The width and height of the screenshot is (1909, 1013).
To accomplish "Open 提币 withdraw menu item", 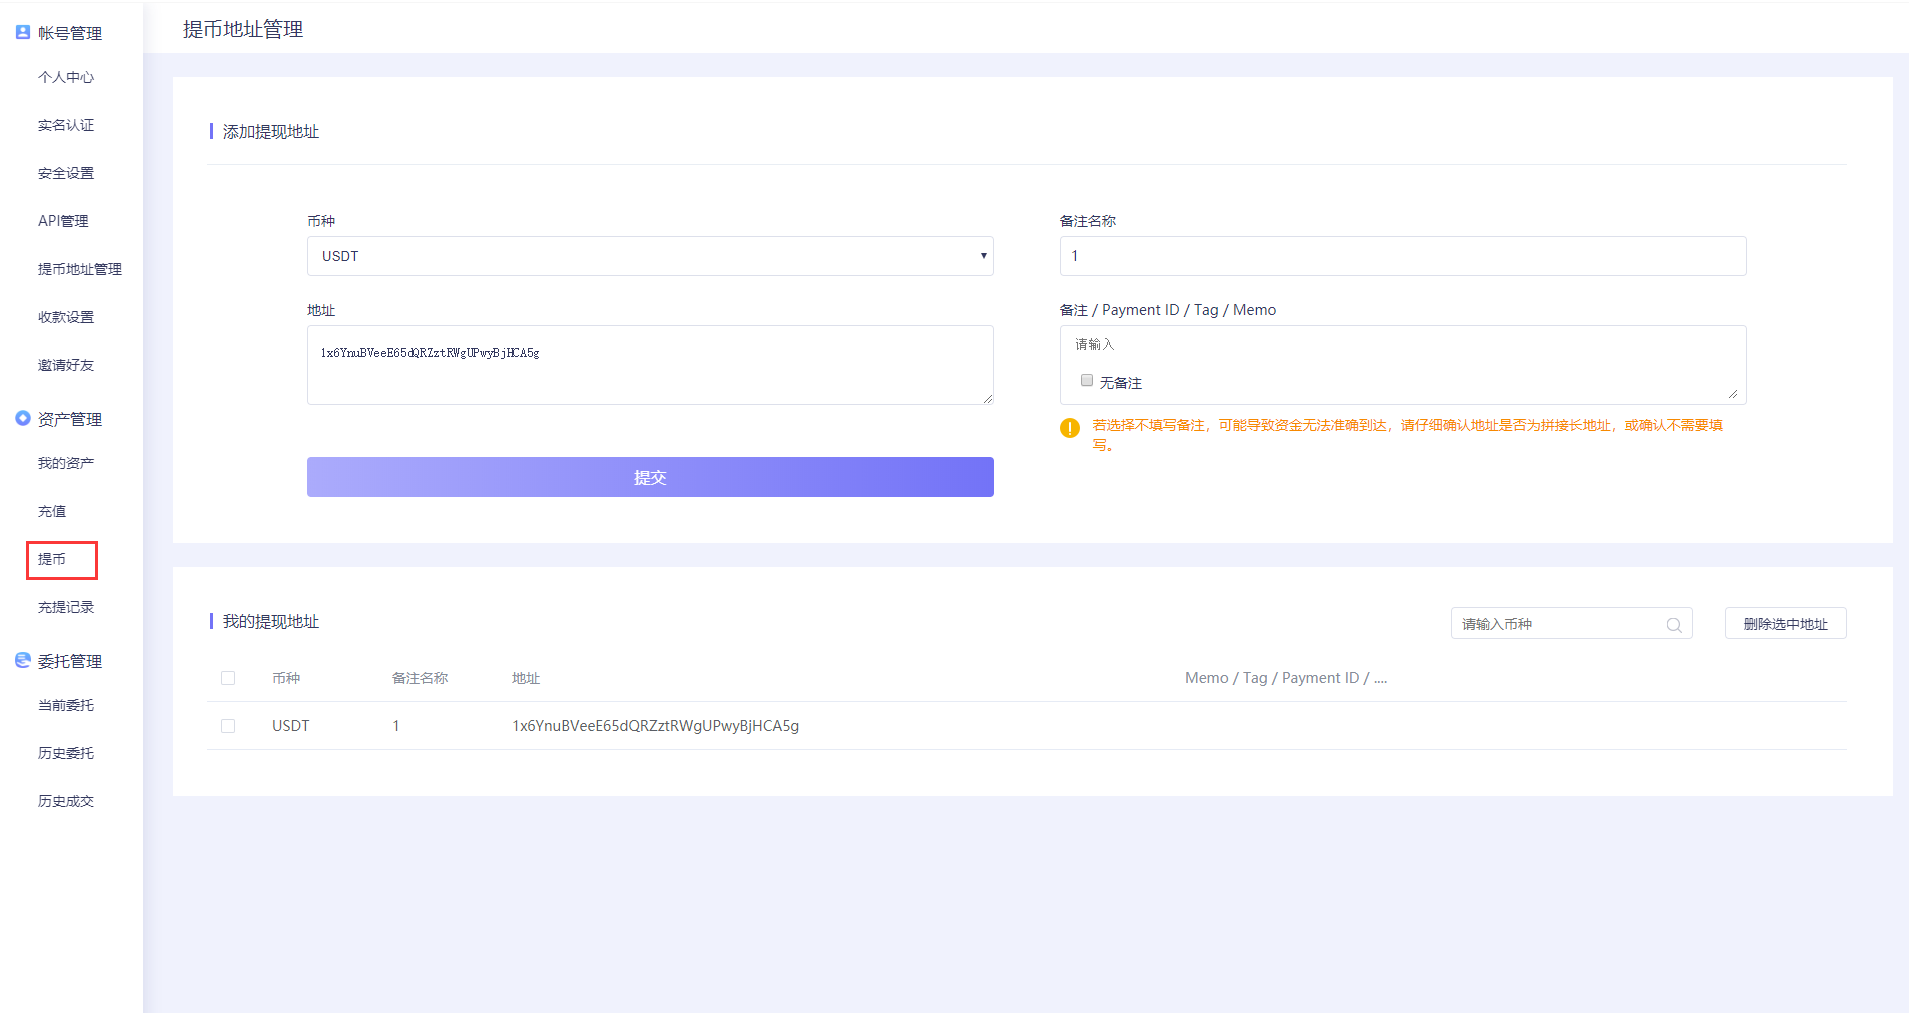I will click(x=52, y=559).
